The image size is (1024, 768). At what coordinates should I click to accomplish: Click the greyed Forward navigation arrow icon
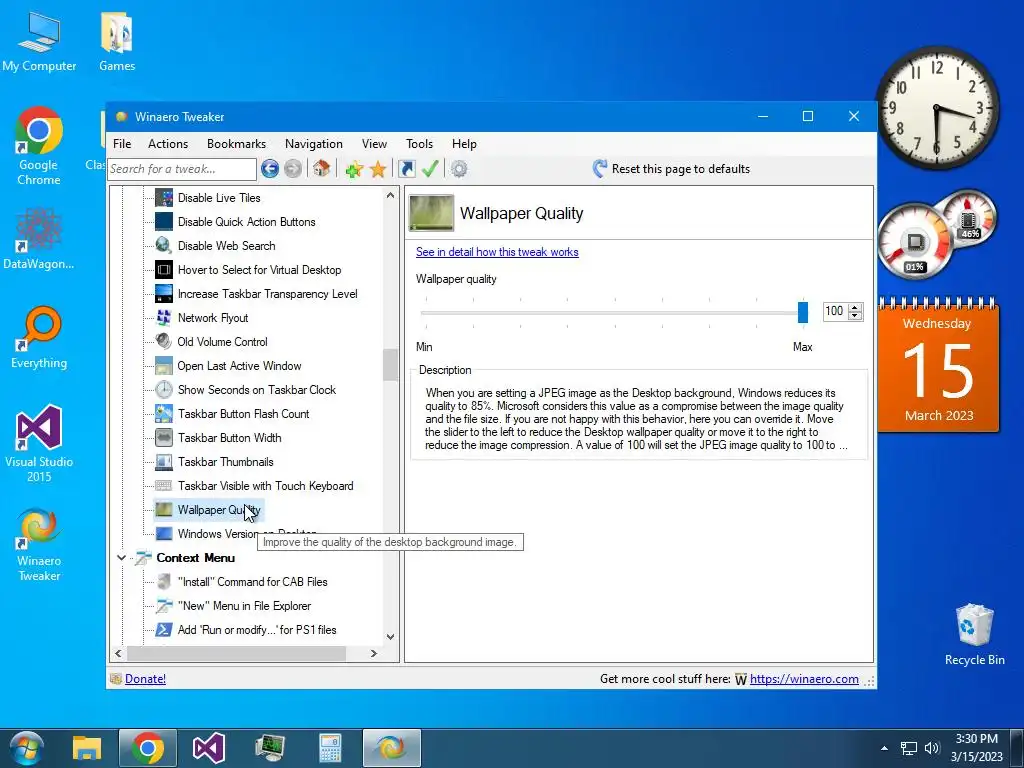tap(293, 169)
